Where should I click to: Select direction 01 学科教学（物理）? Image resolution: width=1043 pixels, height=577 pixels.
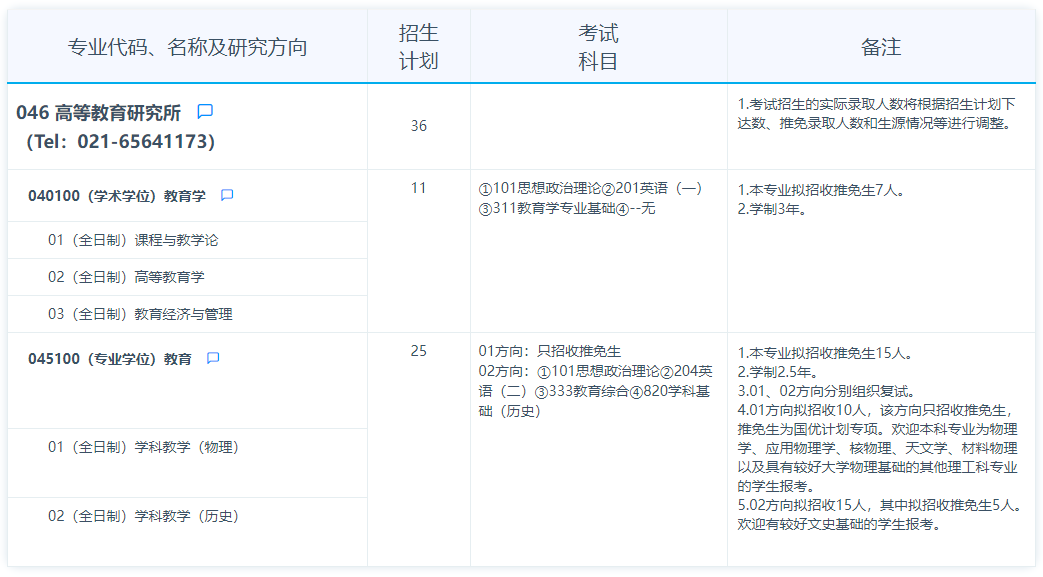pyautogui.click(x=143, y=447)
